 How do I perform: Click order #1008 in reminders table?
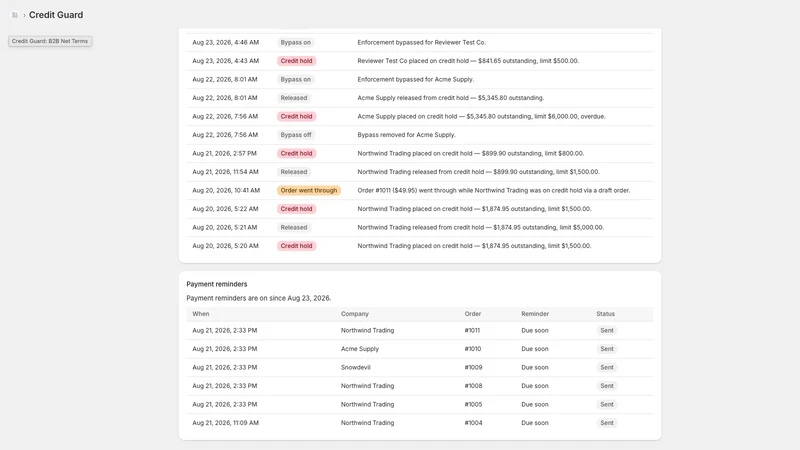[x=473, y=386]
